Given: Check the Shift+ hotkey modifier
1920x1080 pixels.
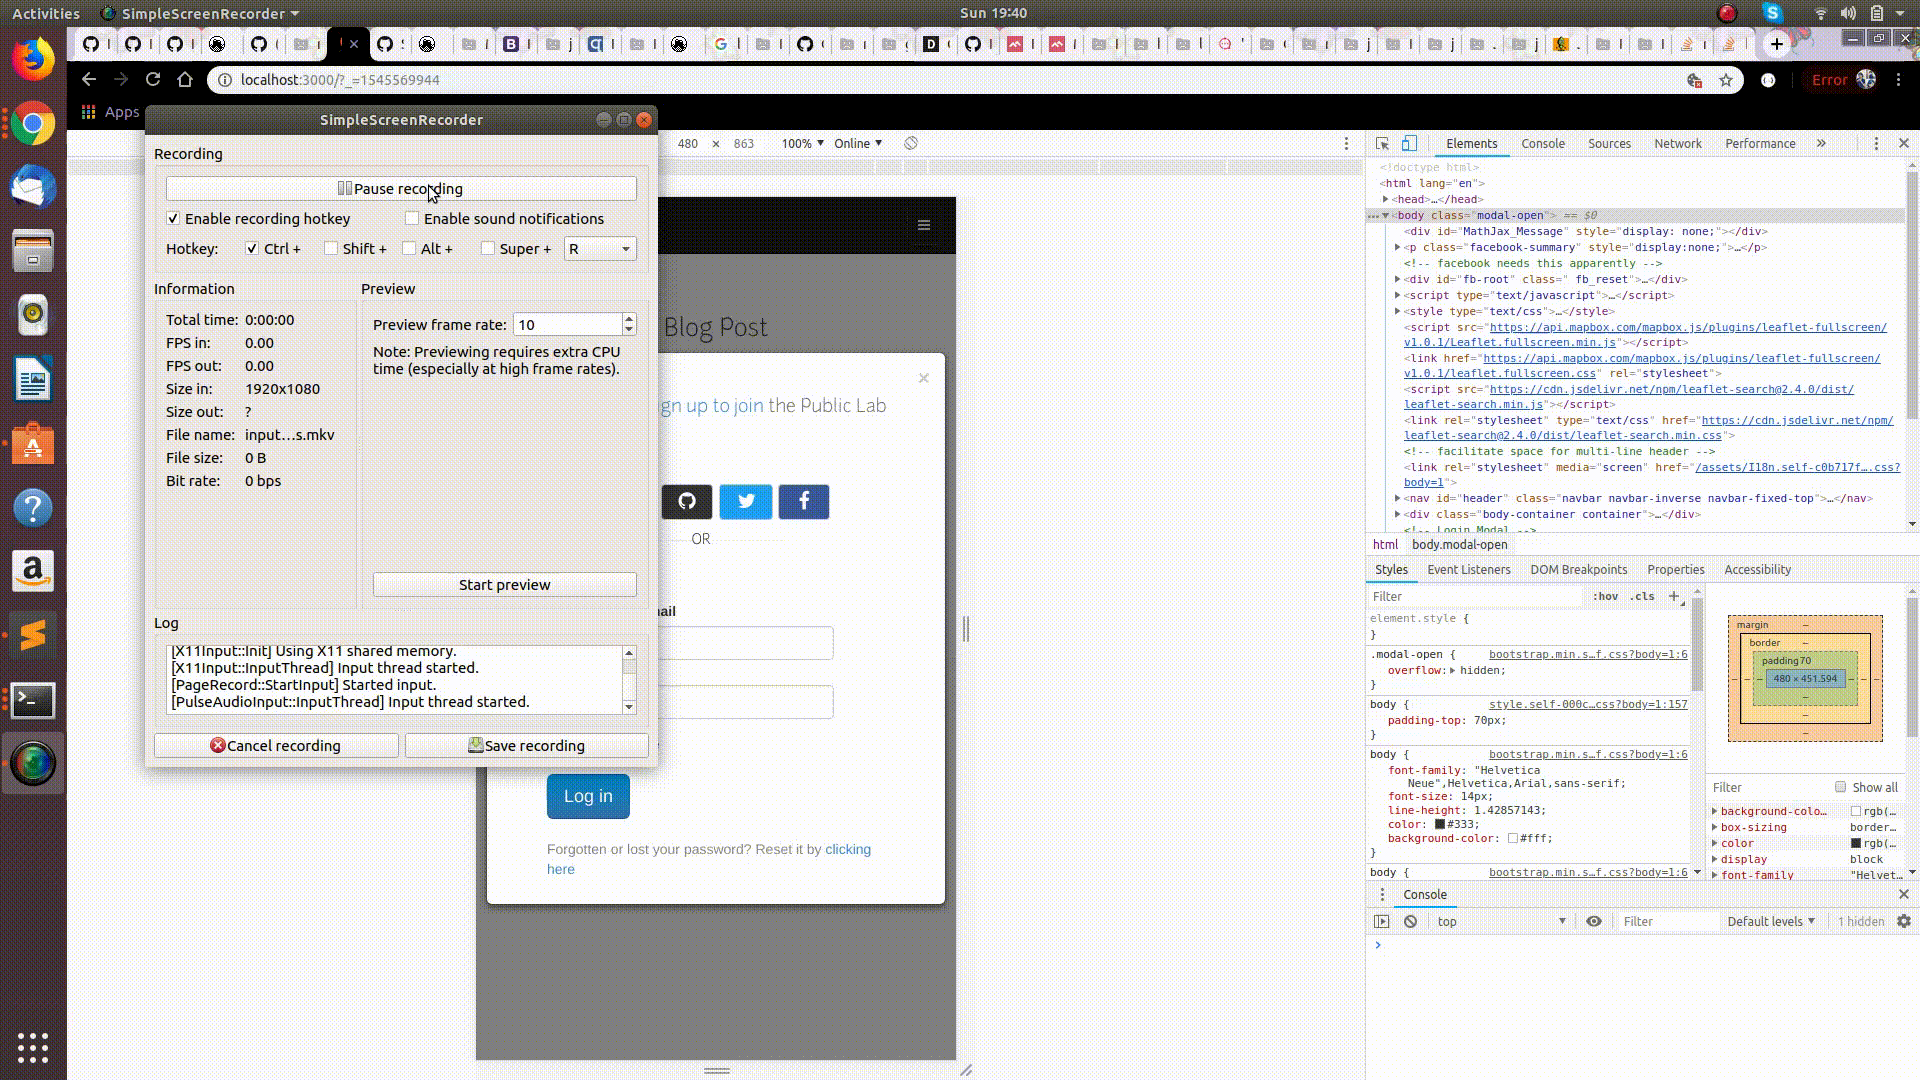Looking at the screenshot, I should point(330,248).
